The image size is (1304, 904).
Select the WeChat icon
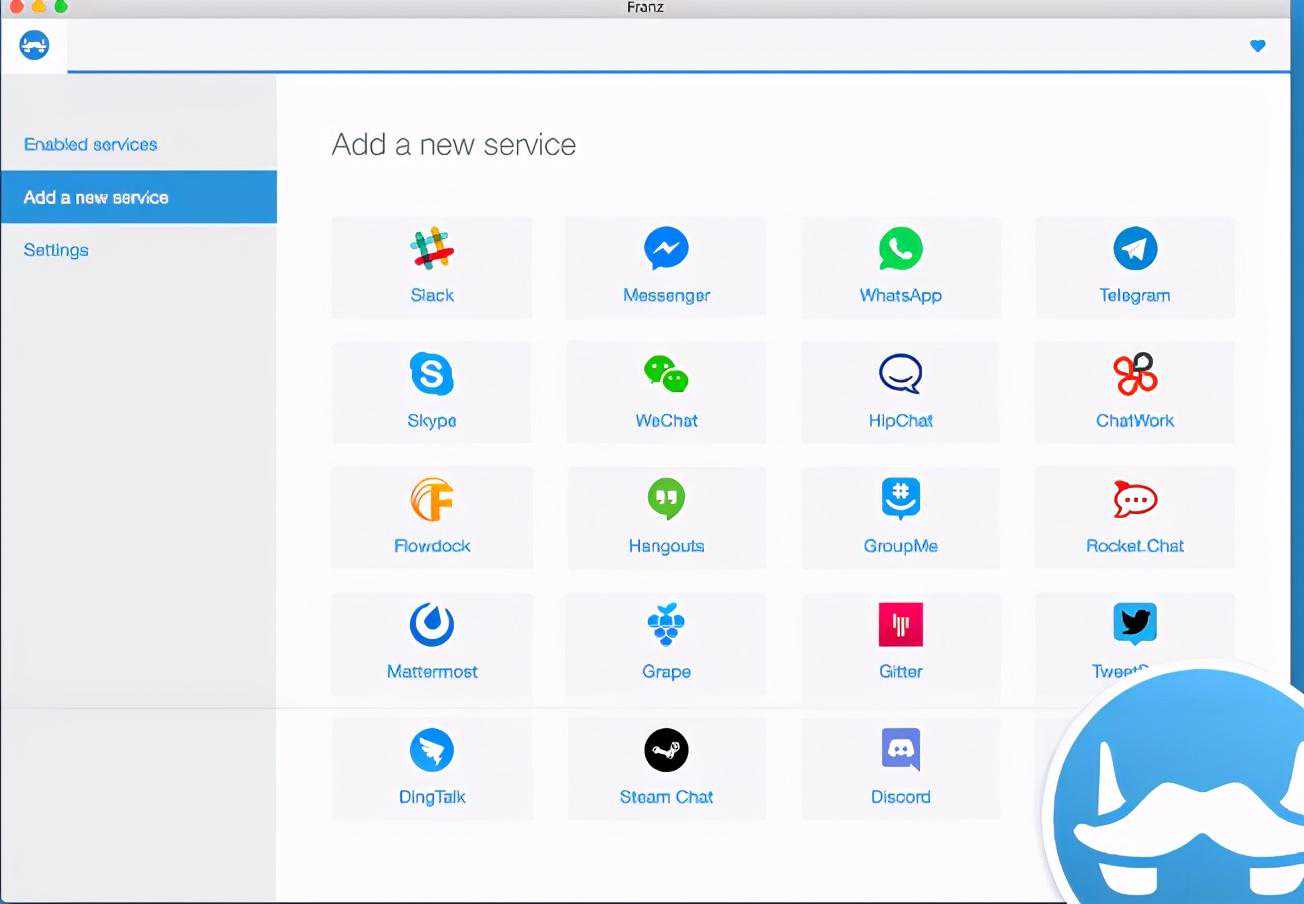[x=666, y=374]
